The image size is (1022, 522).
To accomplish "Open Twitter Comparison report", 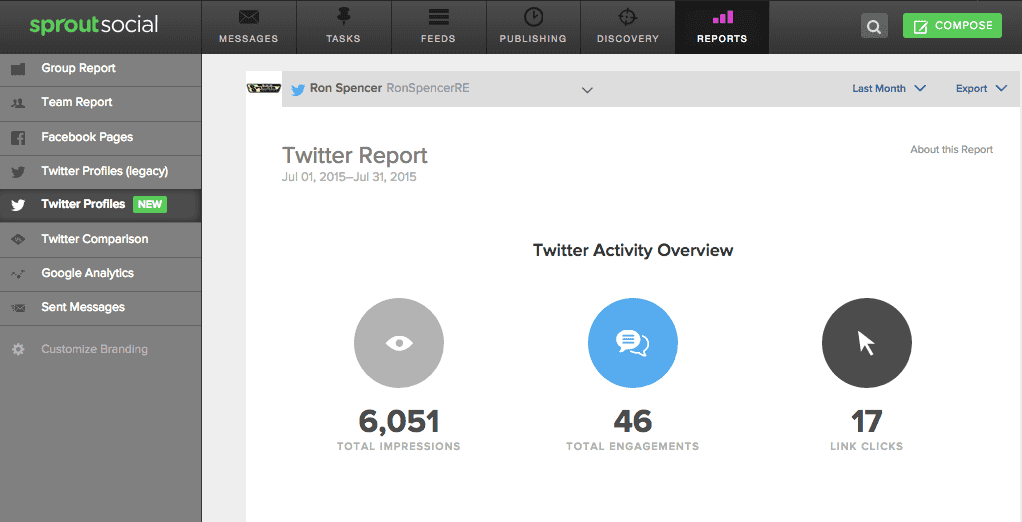I will [100, 239].
